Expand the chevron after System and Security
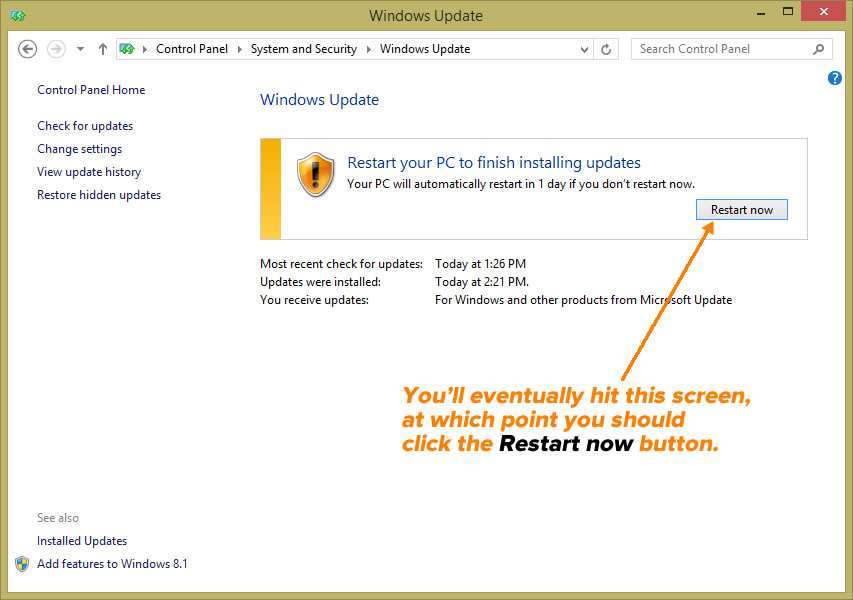The width and height of the screenshot is (853, 600). point(369,49)
